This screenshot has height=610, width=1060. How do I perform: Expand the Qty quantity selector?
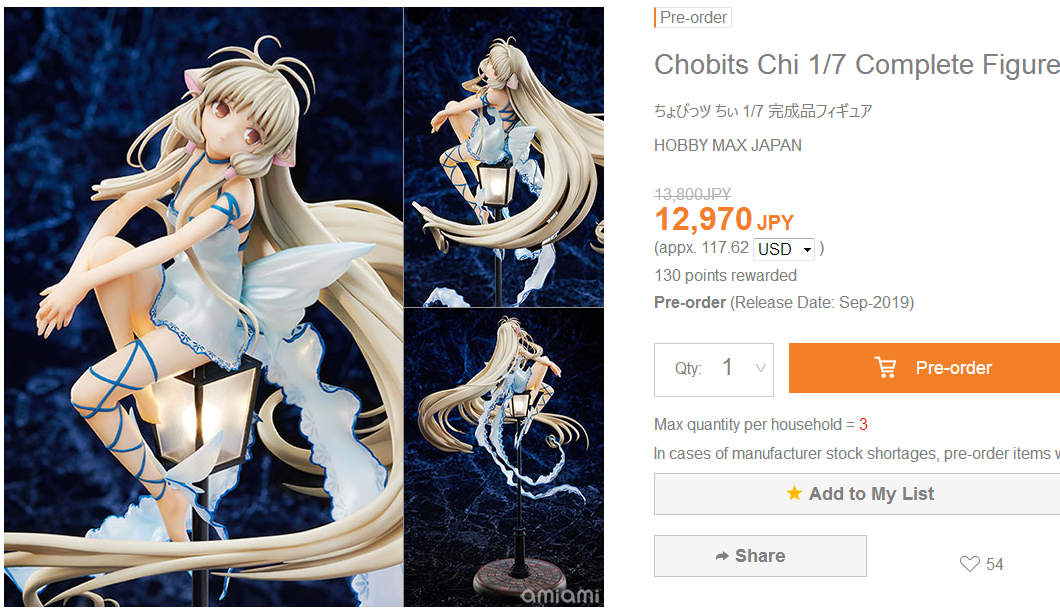(714, 370)
